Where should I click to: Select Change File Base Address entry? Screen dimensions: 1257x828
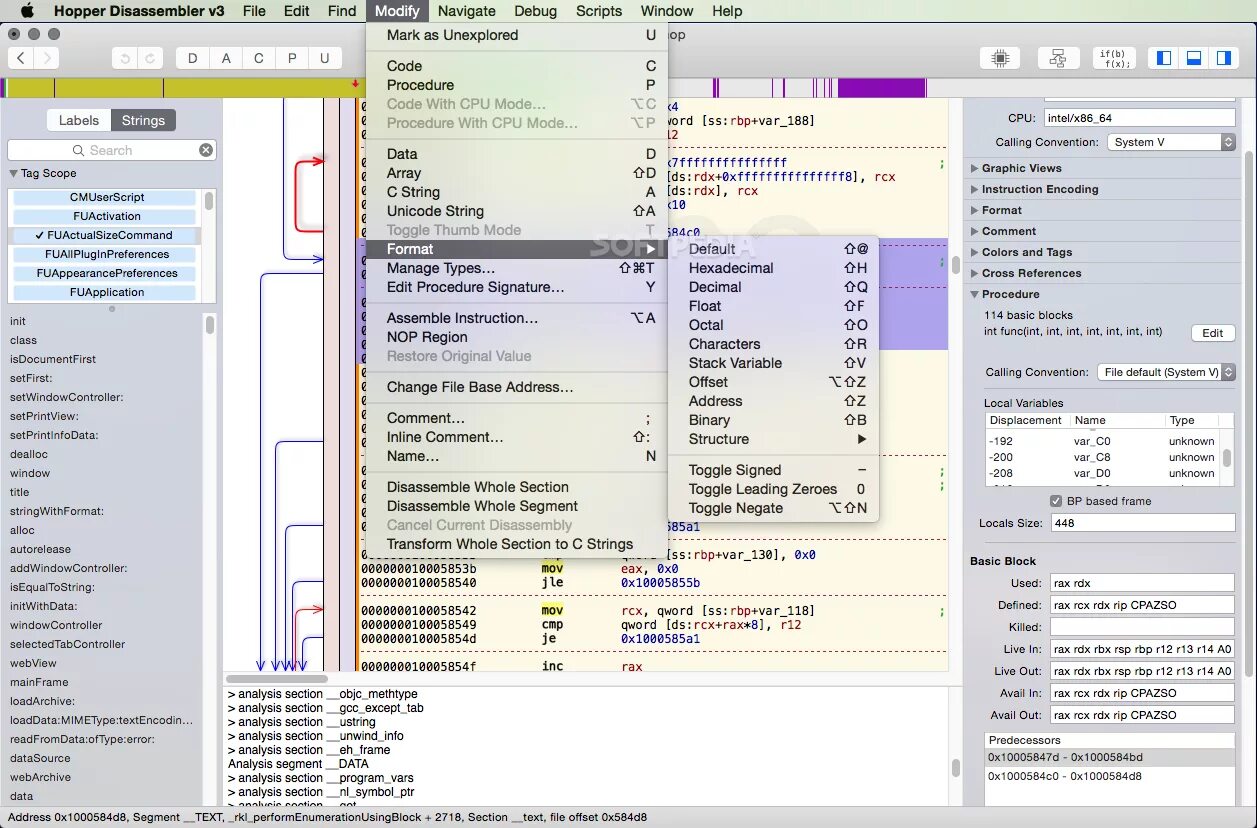coord(517,387)
